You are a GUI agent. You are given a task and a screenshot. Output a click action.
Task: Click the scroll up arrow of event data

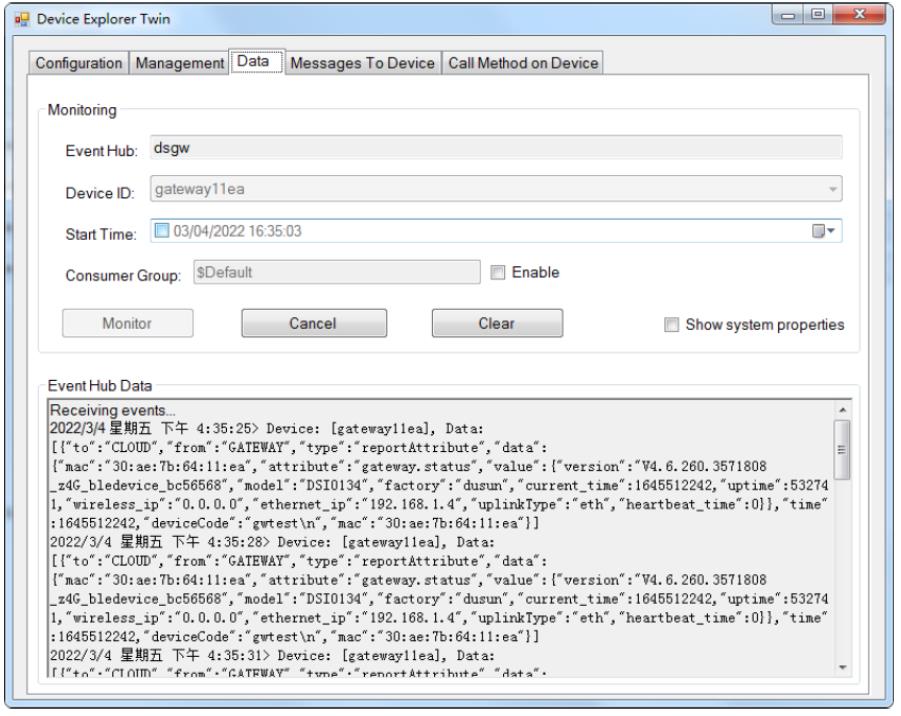pyautogui.click(x=842, y=410)
